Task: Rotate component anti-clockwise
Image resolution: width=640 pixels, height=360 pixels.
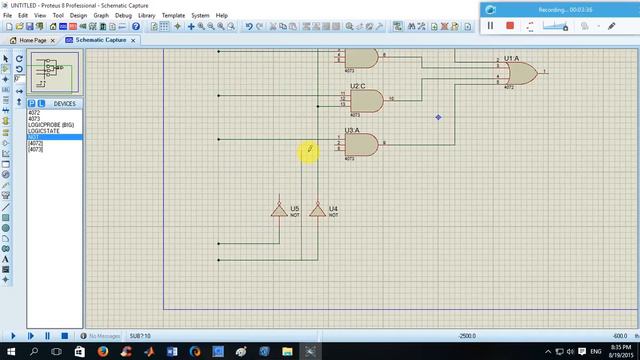Action: [x=19, y=69]
